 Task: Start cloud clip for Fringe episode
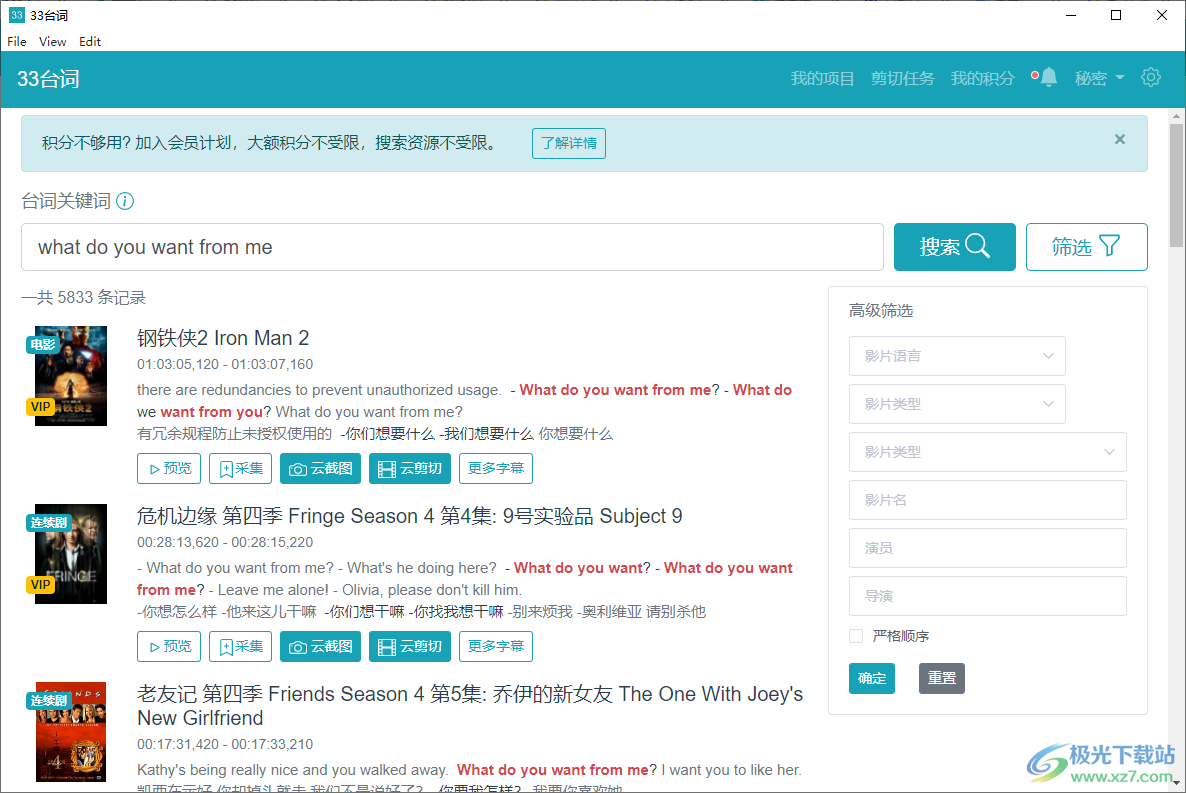pyautogui.click(x=410, y=646)
